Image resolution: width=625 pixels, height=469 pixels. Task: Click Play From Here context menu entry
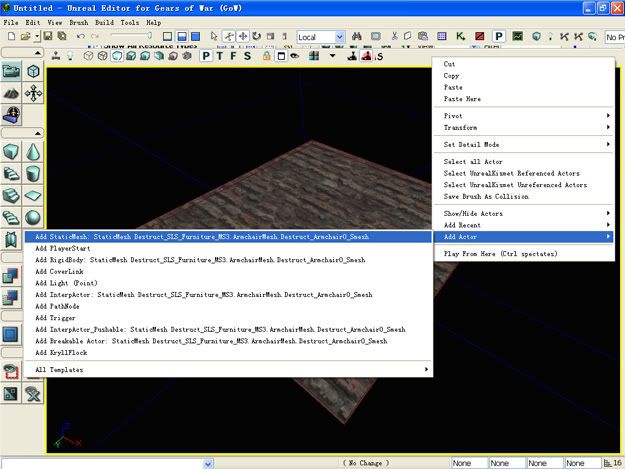pos(497,254)
